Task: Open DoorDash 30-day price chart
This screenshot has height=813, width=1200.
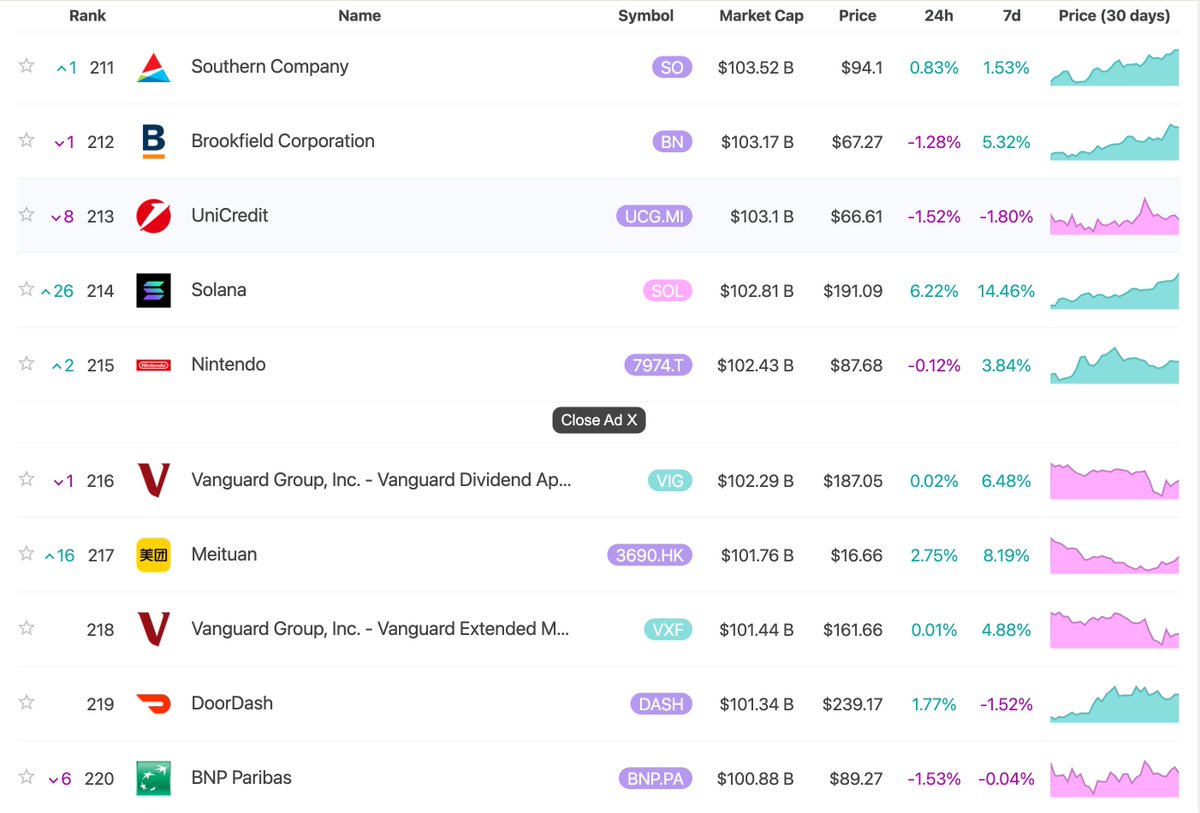Action: pos(1115,704)
